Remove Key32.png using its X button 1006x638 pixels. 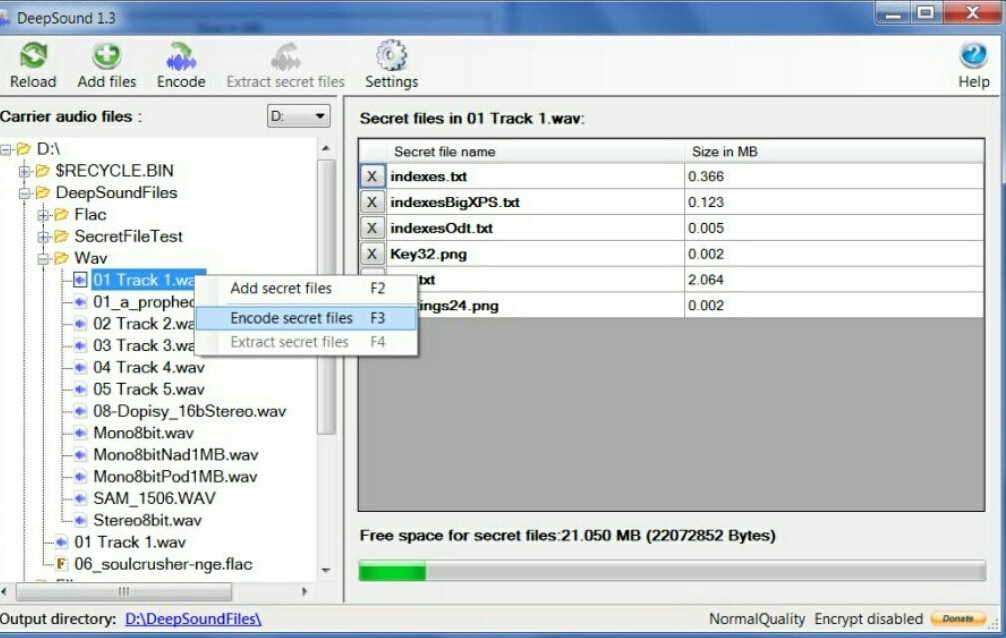coord(372,254)
